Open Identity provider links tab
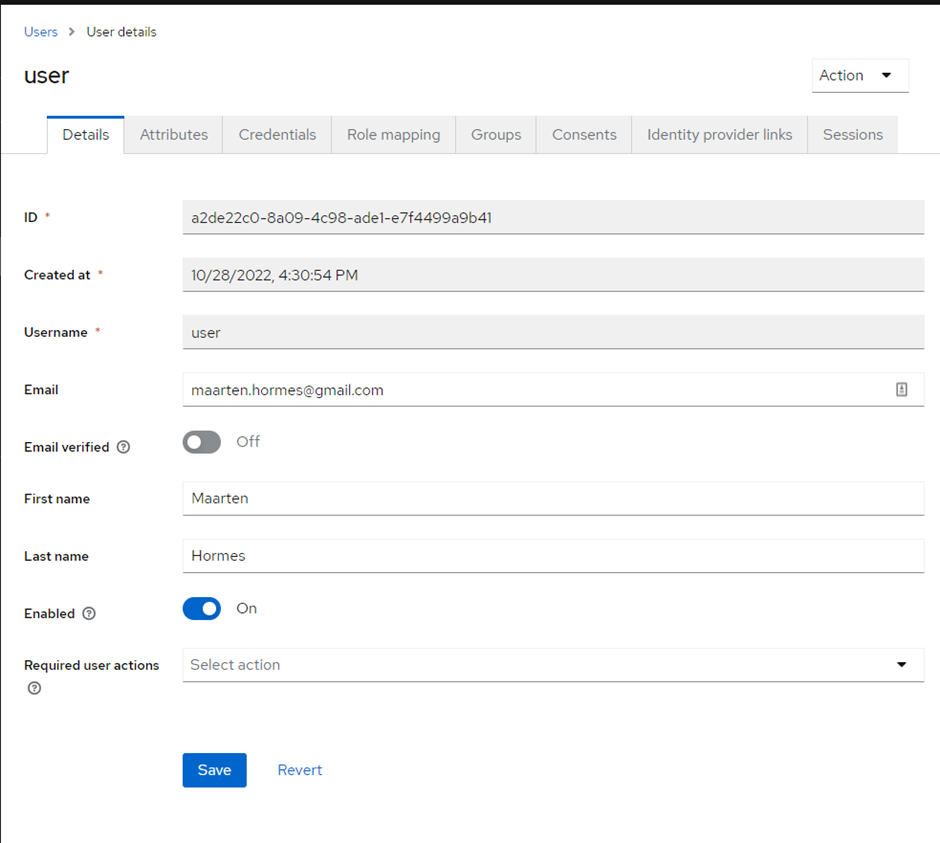 719,135
